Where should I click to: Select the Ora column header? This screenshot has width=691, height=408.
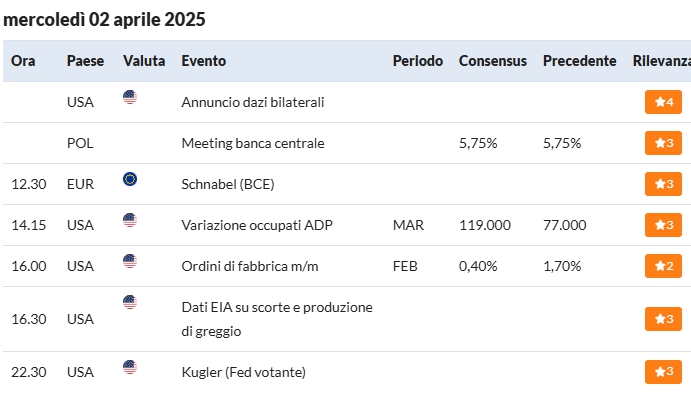(x=23, y=61)
